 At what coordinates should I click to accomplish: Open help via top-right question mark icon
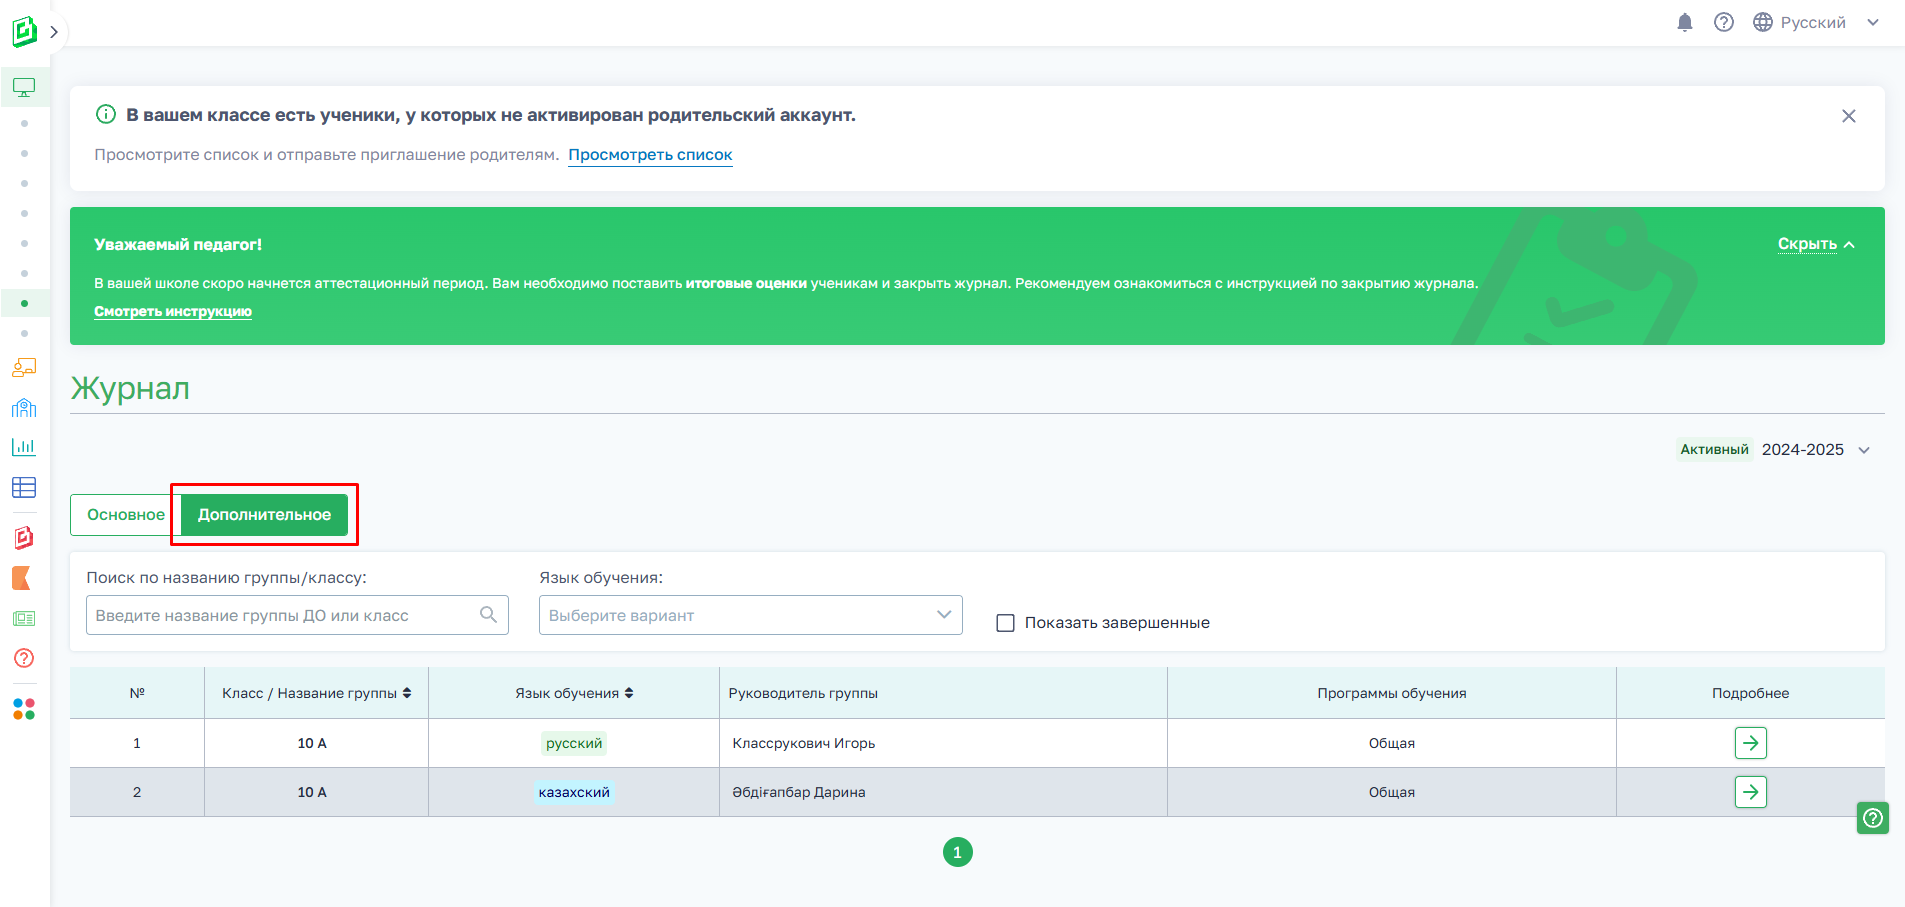tap(1724, 22)
